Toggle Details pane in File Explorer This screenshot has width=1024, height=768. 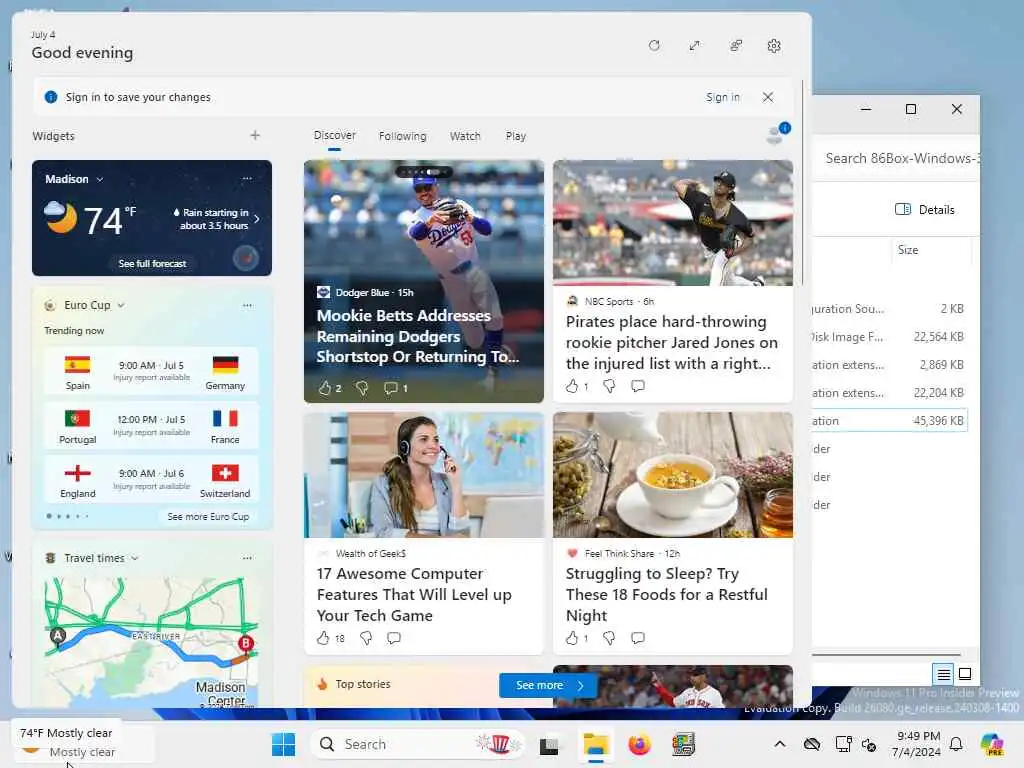(x=924, y=210)
